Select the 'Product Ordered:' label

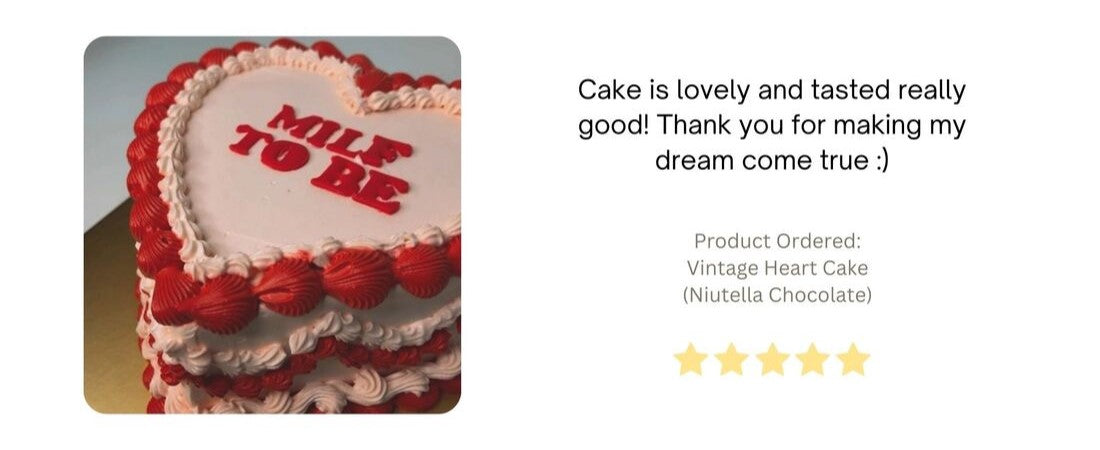(x=777, y=241)
